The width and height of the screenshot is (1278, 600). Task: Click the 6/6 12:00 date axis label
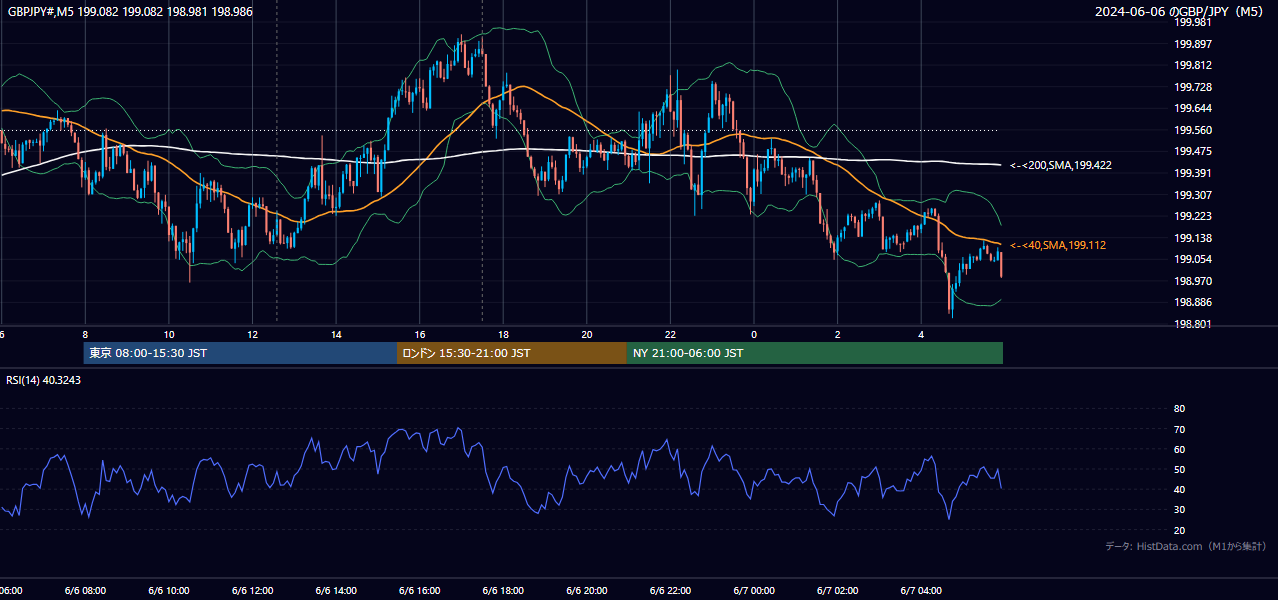point(252,591)
